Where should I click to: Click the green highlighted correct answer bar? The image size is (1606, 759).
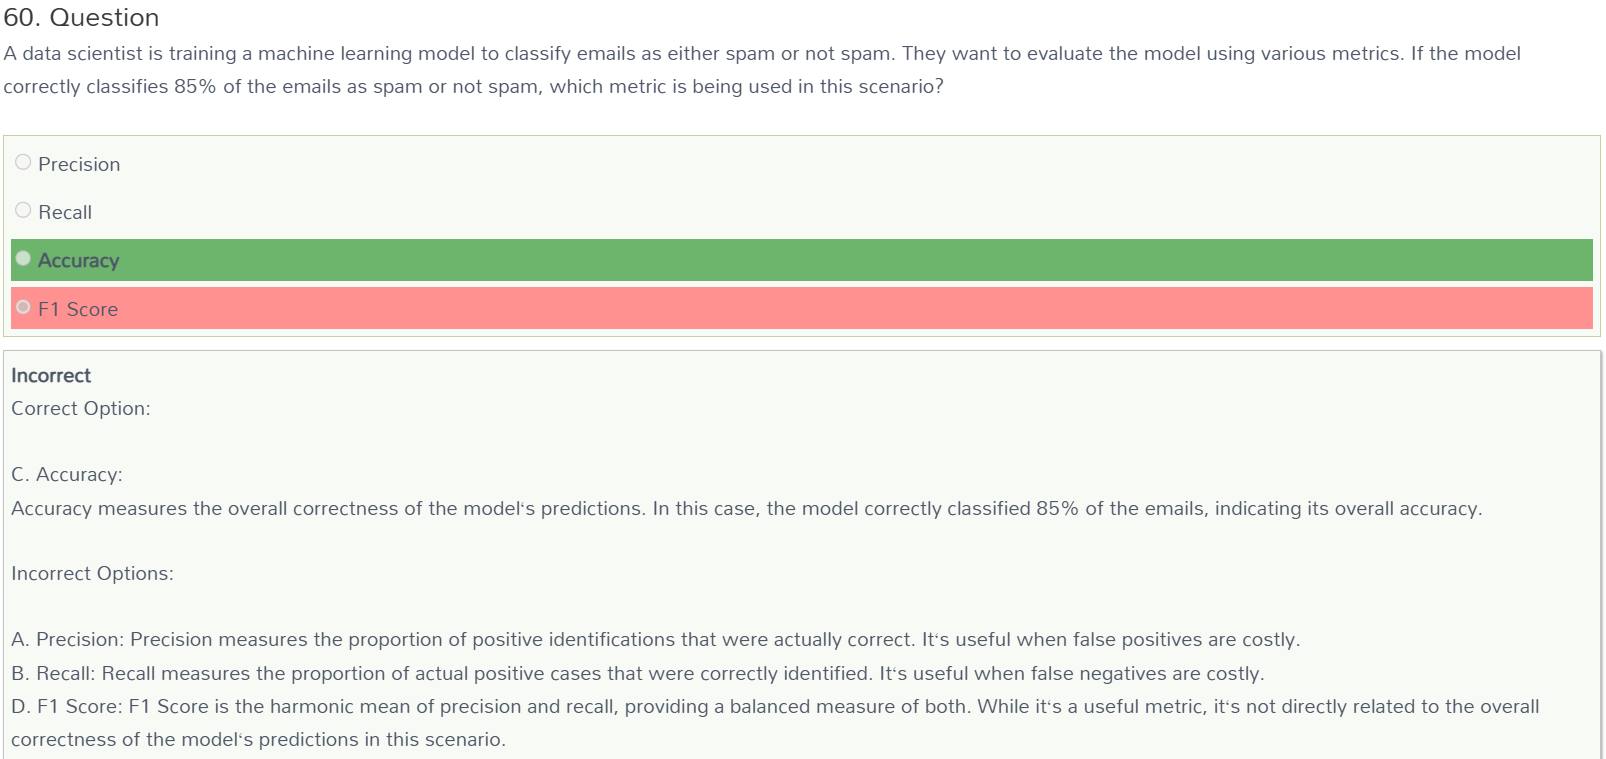[x=802, y=260]
